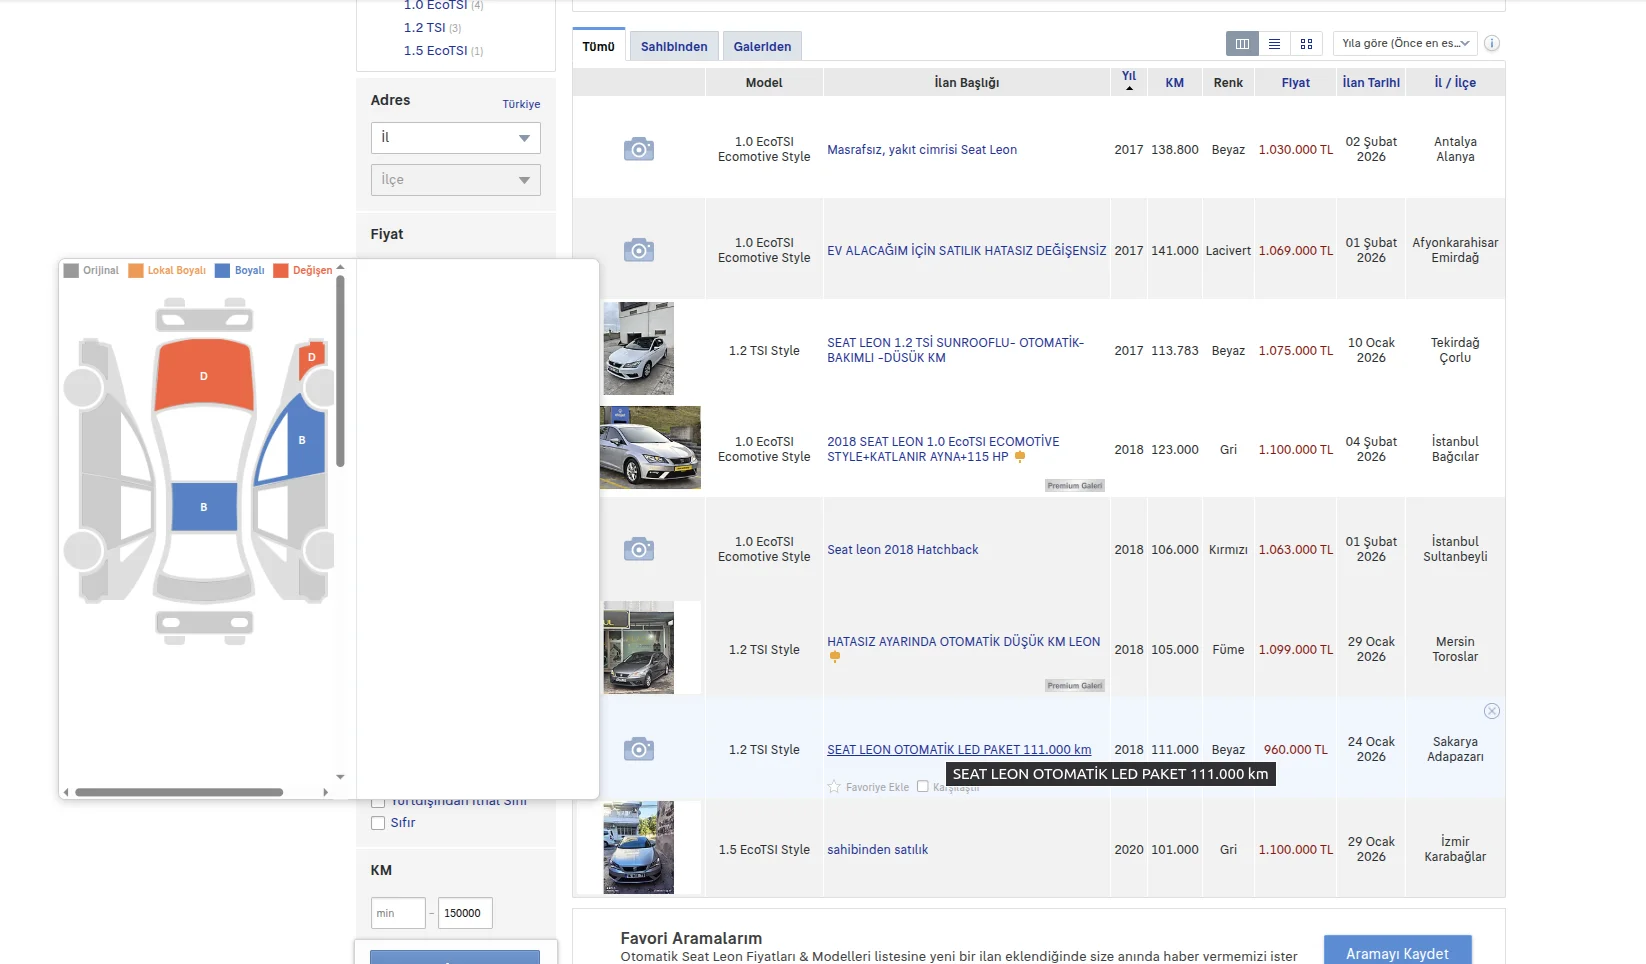1646x964 pixels.
Task: Click the Aramayı Kaydet button
Action: pyautogui.click(x=1398, y=951)
